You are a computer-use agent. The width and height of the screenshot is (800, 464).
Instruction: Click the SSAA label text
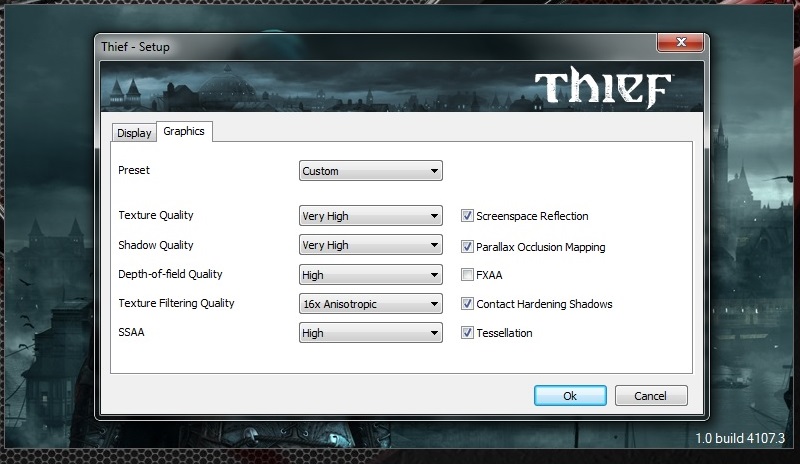[x=131, y=332]
